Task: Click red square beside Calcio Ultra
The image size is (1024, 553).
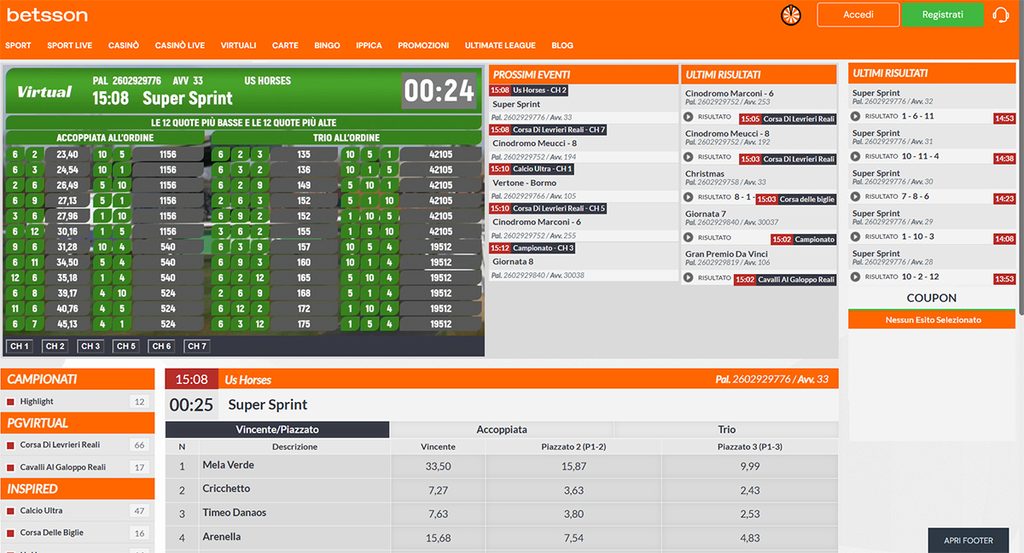Action: tap(10, 511)
